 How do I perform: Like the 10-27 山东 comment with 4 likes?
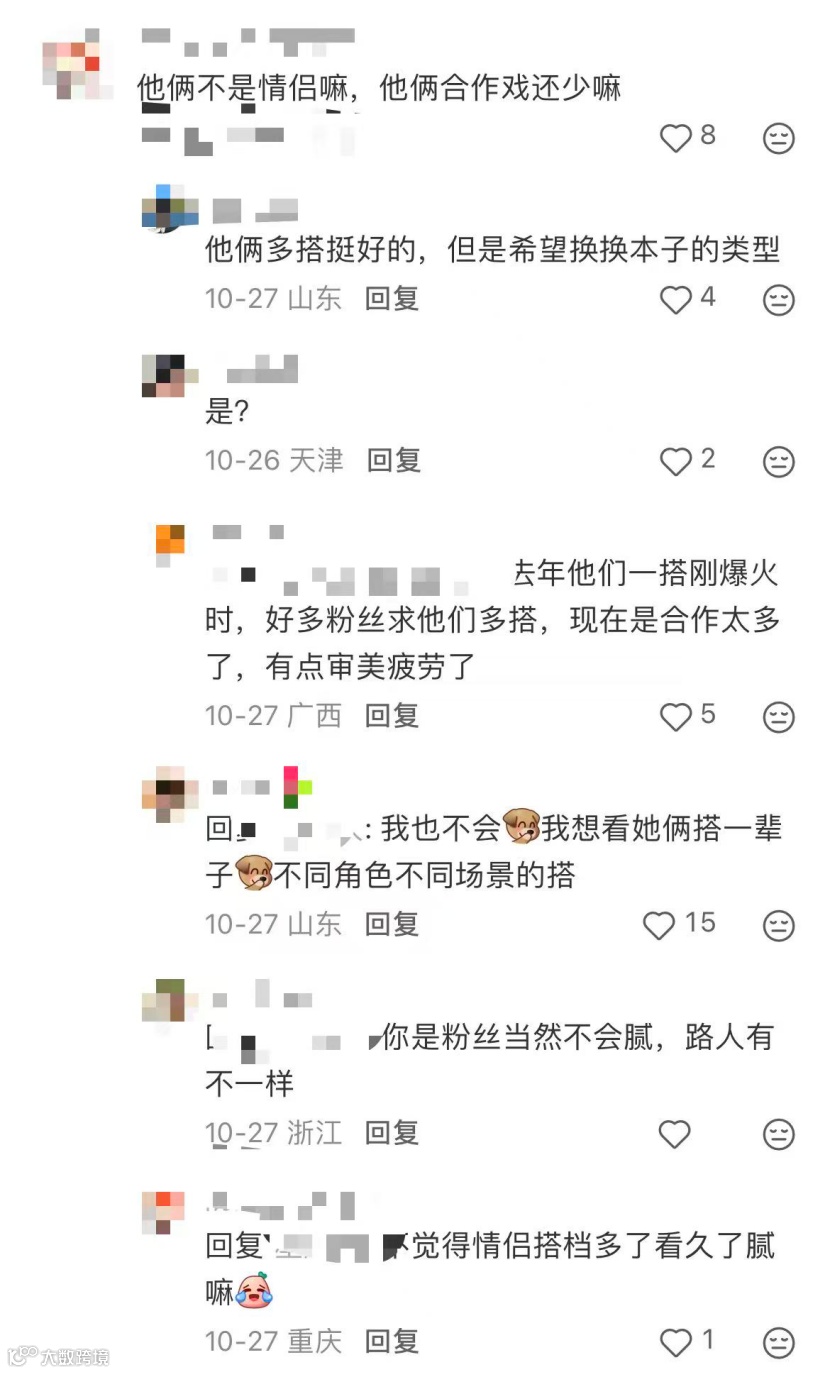click(x=676, y=299)
